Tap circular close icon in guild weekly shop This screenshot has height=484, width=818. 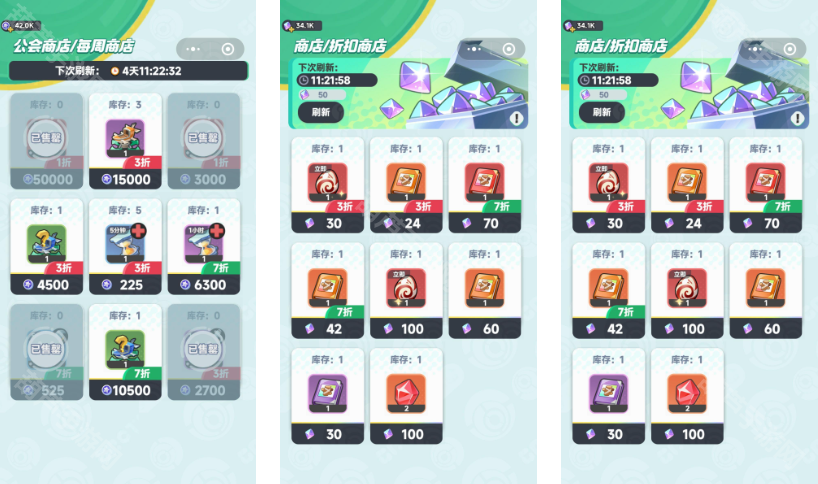[228, 49]
